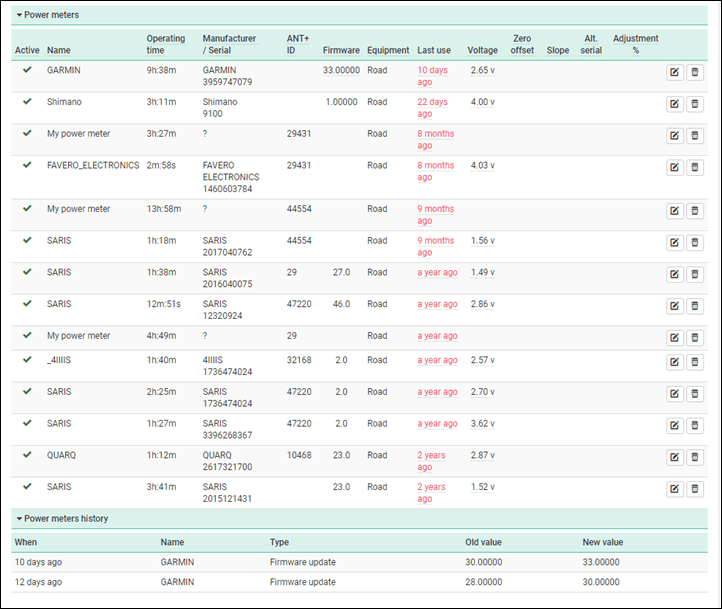Toggle active checkmark for SARIS 3396268367
Image resolution: width=722 pixels, height=609 pixels.
click(27, 423)
